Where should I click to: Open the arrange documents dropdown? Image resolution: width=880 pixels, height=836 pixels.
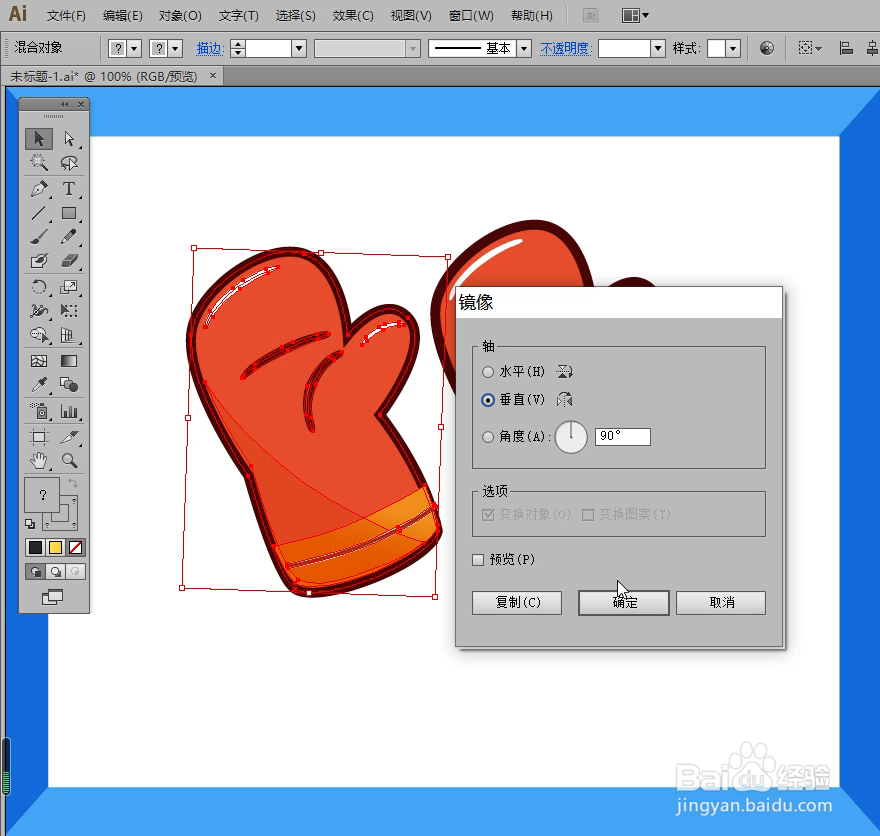635,16
